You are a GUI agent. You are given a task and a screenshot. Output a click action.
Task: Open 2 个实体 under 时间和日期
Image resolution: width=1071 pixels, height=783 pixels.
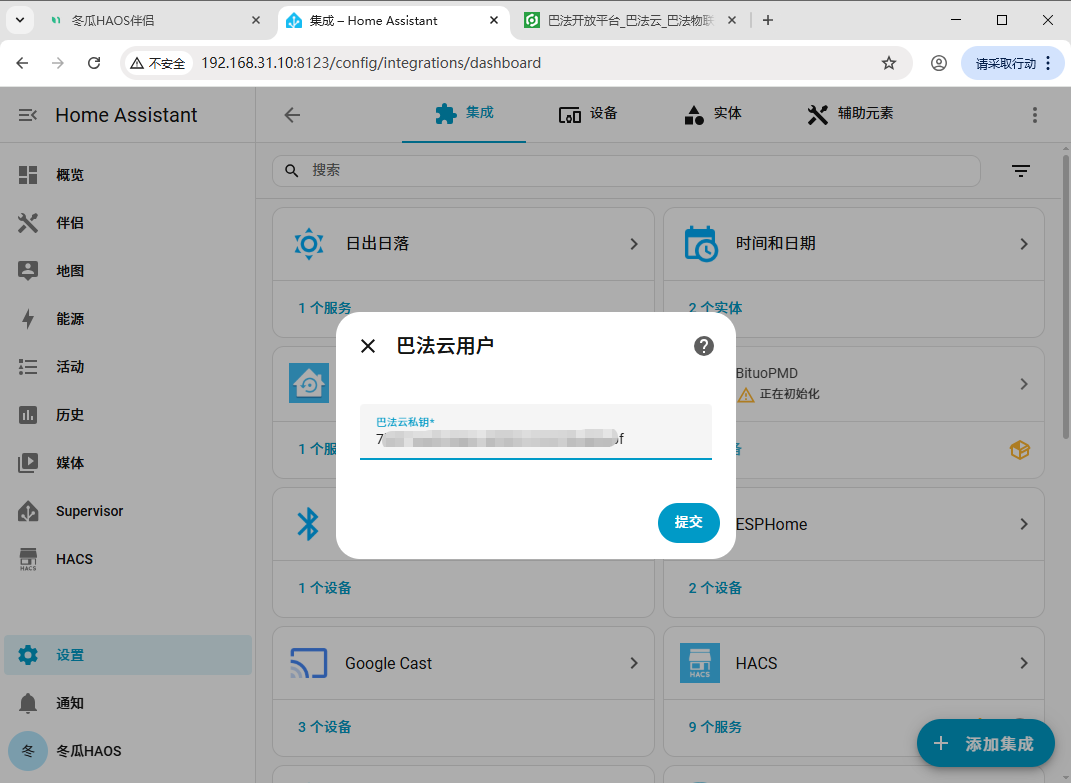(715, 308)
